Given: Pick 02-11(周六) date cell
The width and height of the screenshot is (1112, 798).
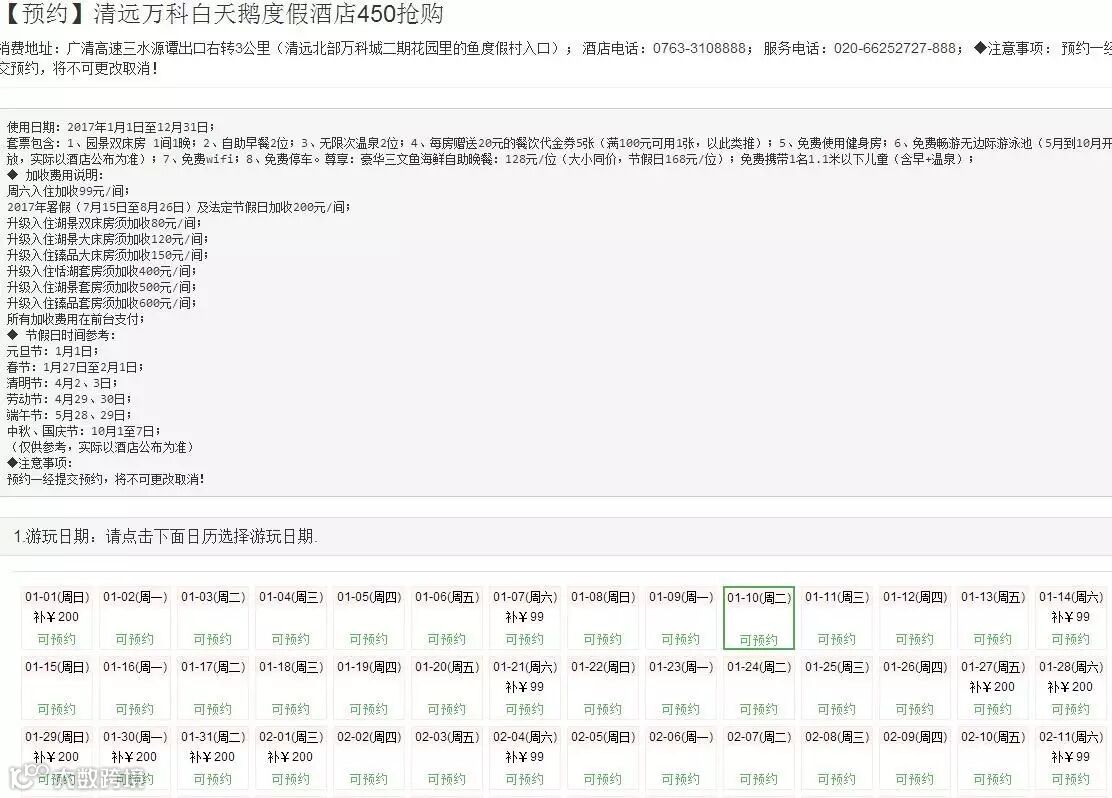Looking at the screenshot, I should click(1071, 758).
